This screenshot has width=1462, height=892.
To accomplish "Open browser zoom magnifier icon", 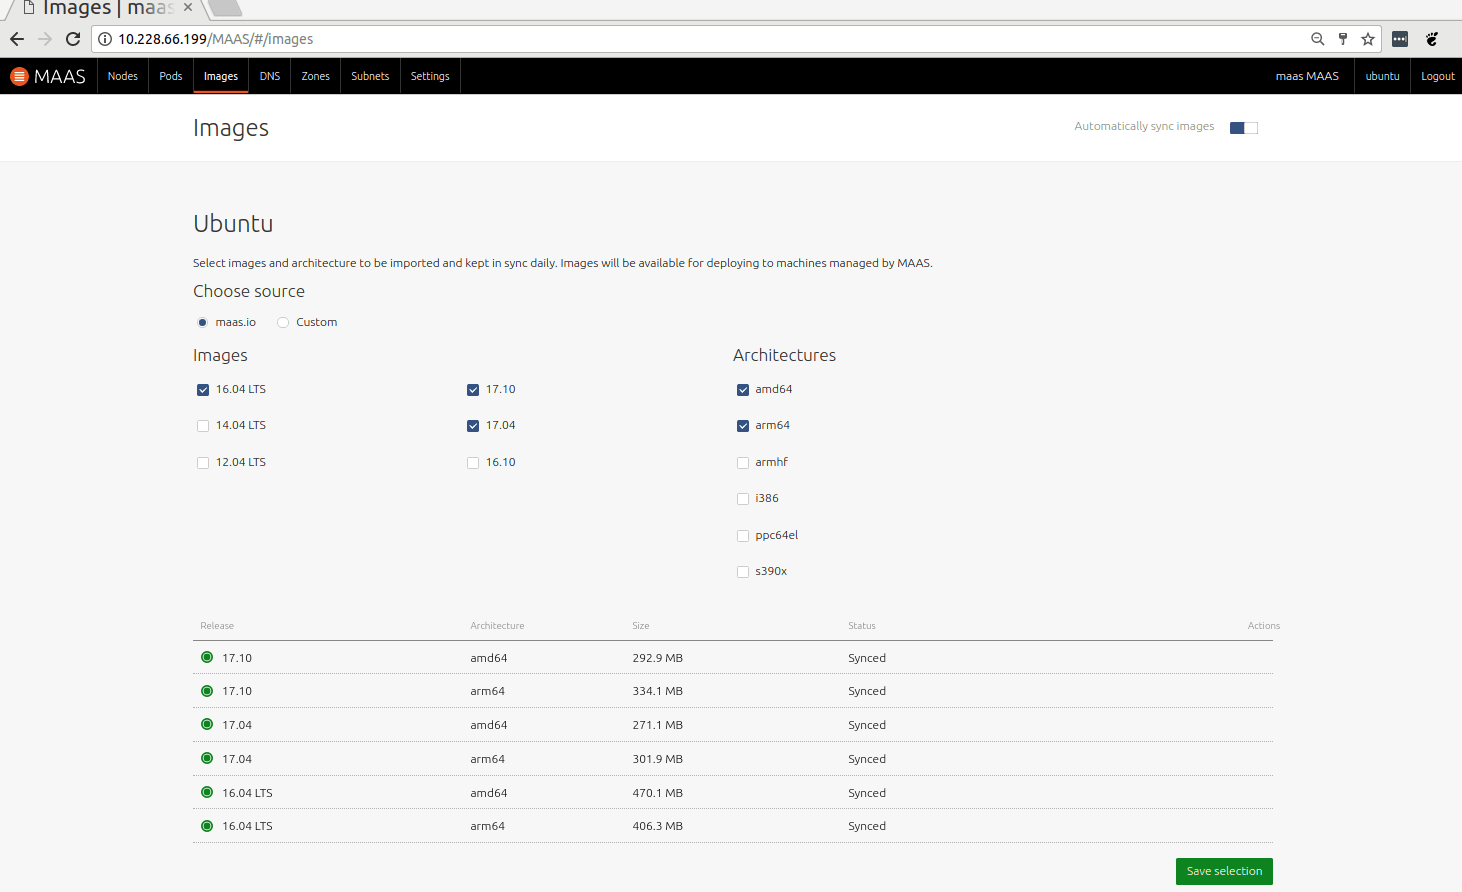I will [1318, 39].
